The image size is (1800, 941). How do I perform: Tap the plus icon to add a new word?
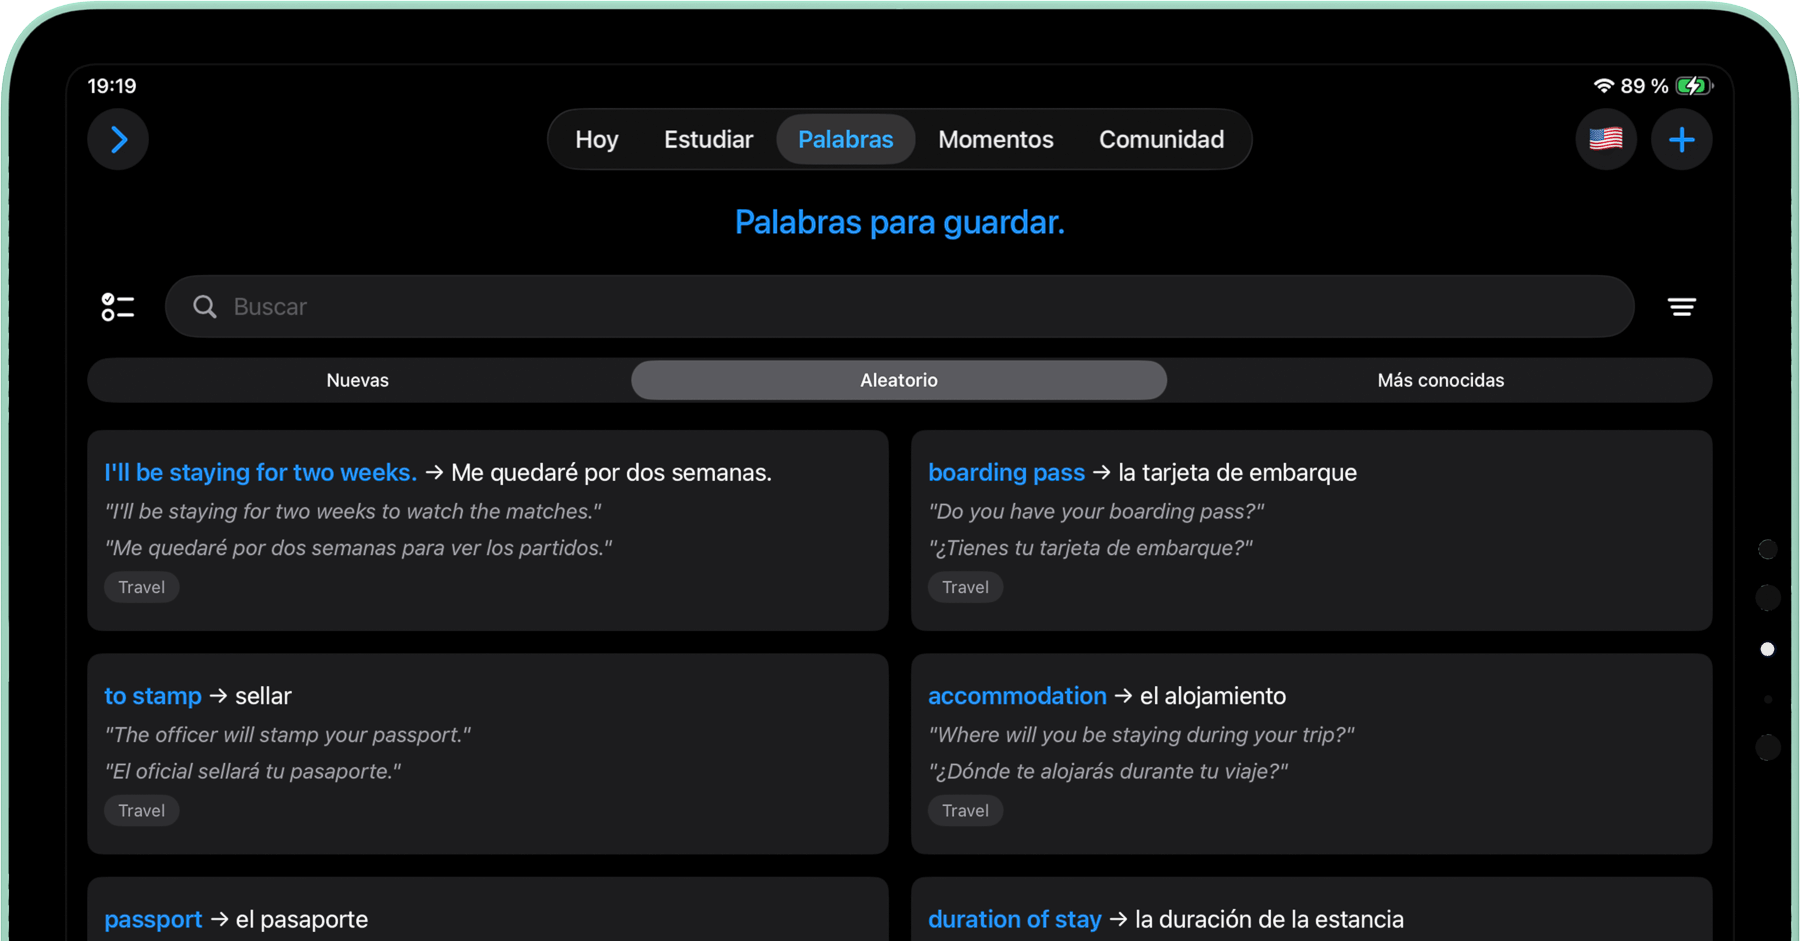click(x=1682, y=139)
